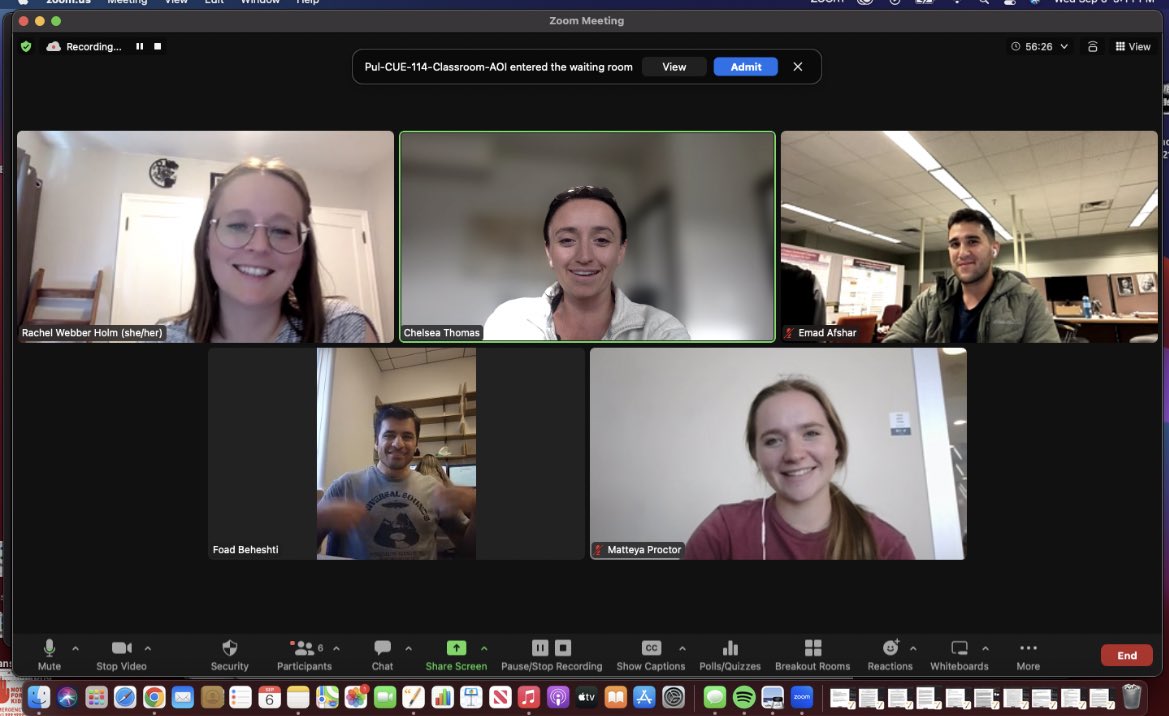
Task: Click the name label "Emad Afshar"
Action: click(827, 333)
